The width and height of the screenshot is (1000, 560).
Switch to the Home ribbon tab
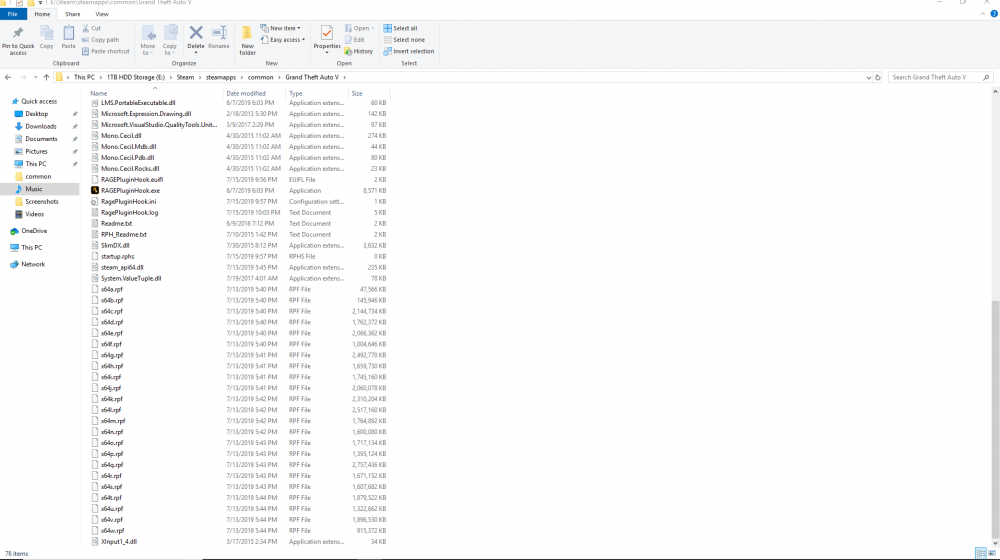coord(42,14)
